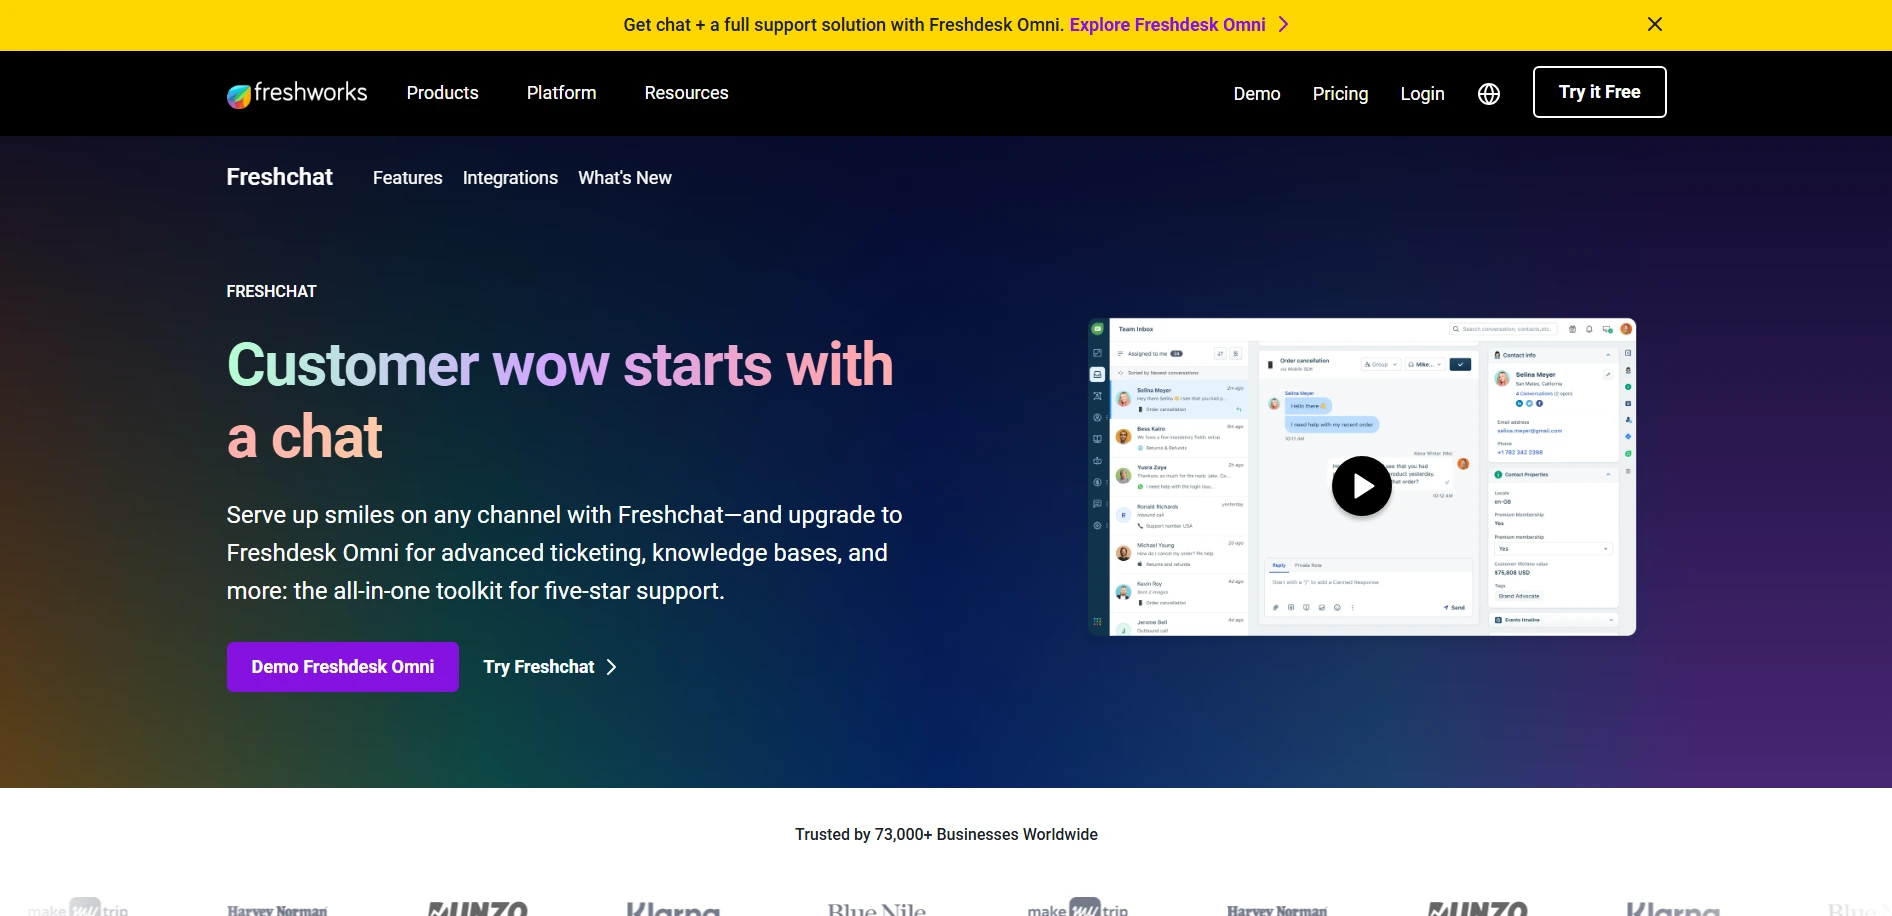Open the Platform menu
1892x916 pixels.
(561, 92)
